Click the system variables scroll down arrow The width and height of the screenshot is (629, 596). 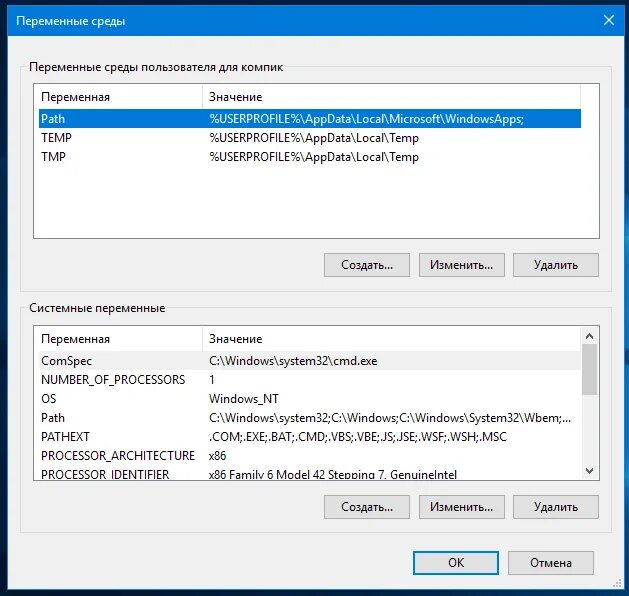(x=589, y=470)
